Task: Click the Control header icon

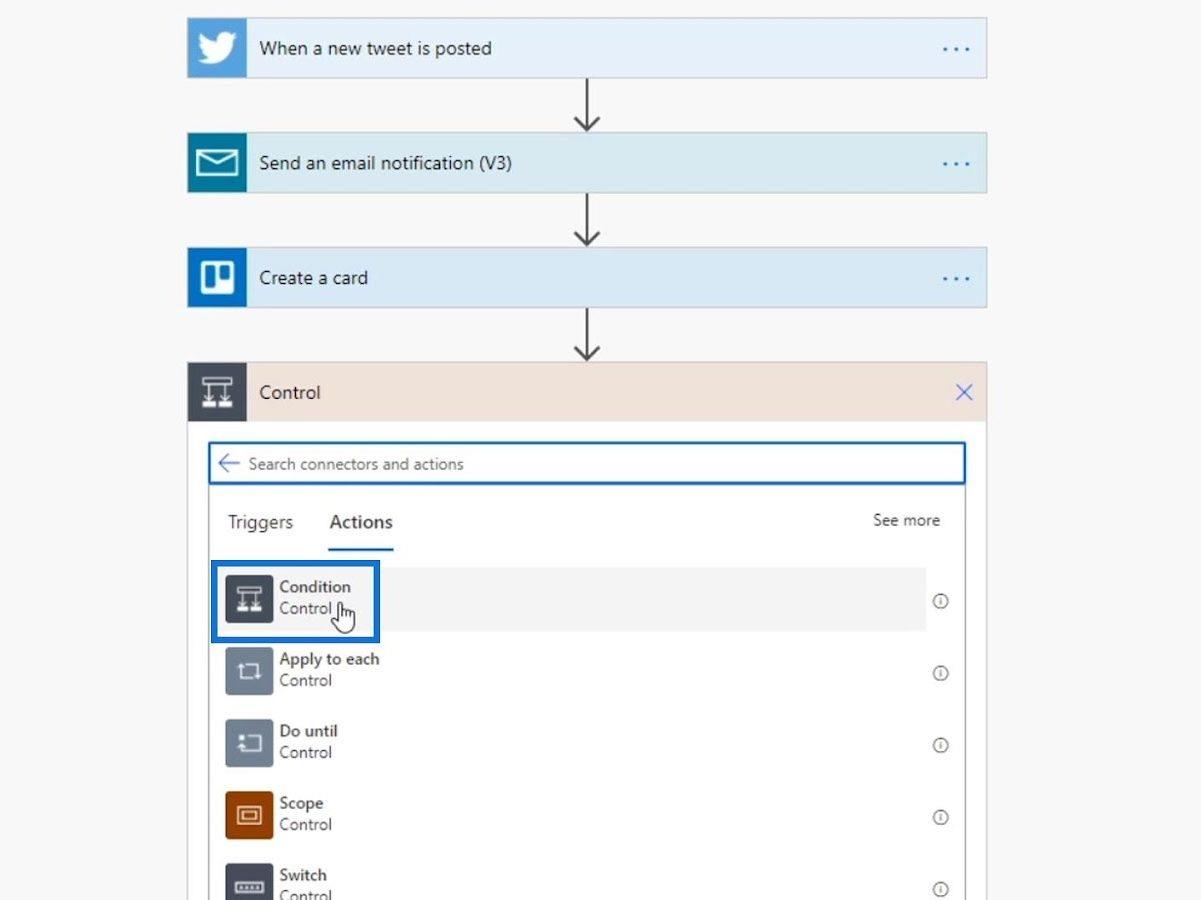Action: click(x=217, y=392)
